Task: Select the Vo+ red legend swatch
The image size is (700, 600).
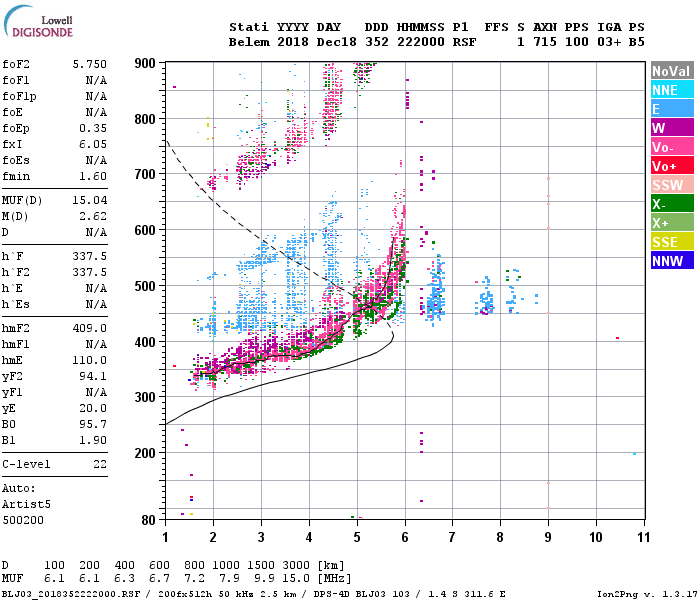Action: [x=672, y=166]
